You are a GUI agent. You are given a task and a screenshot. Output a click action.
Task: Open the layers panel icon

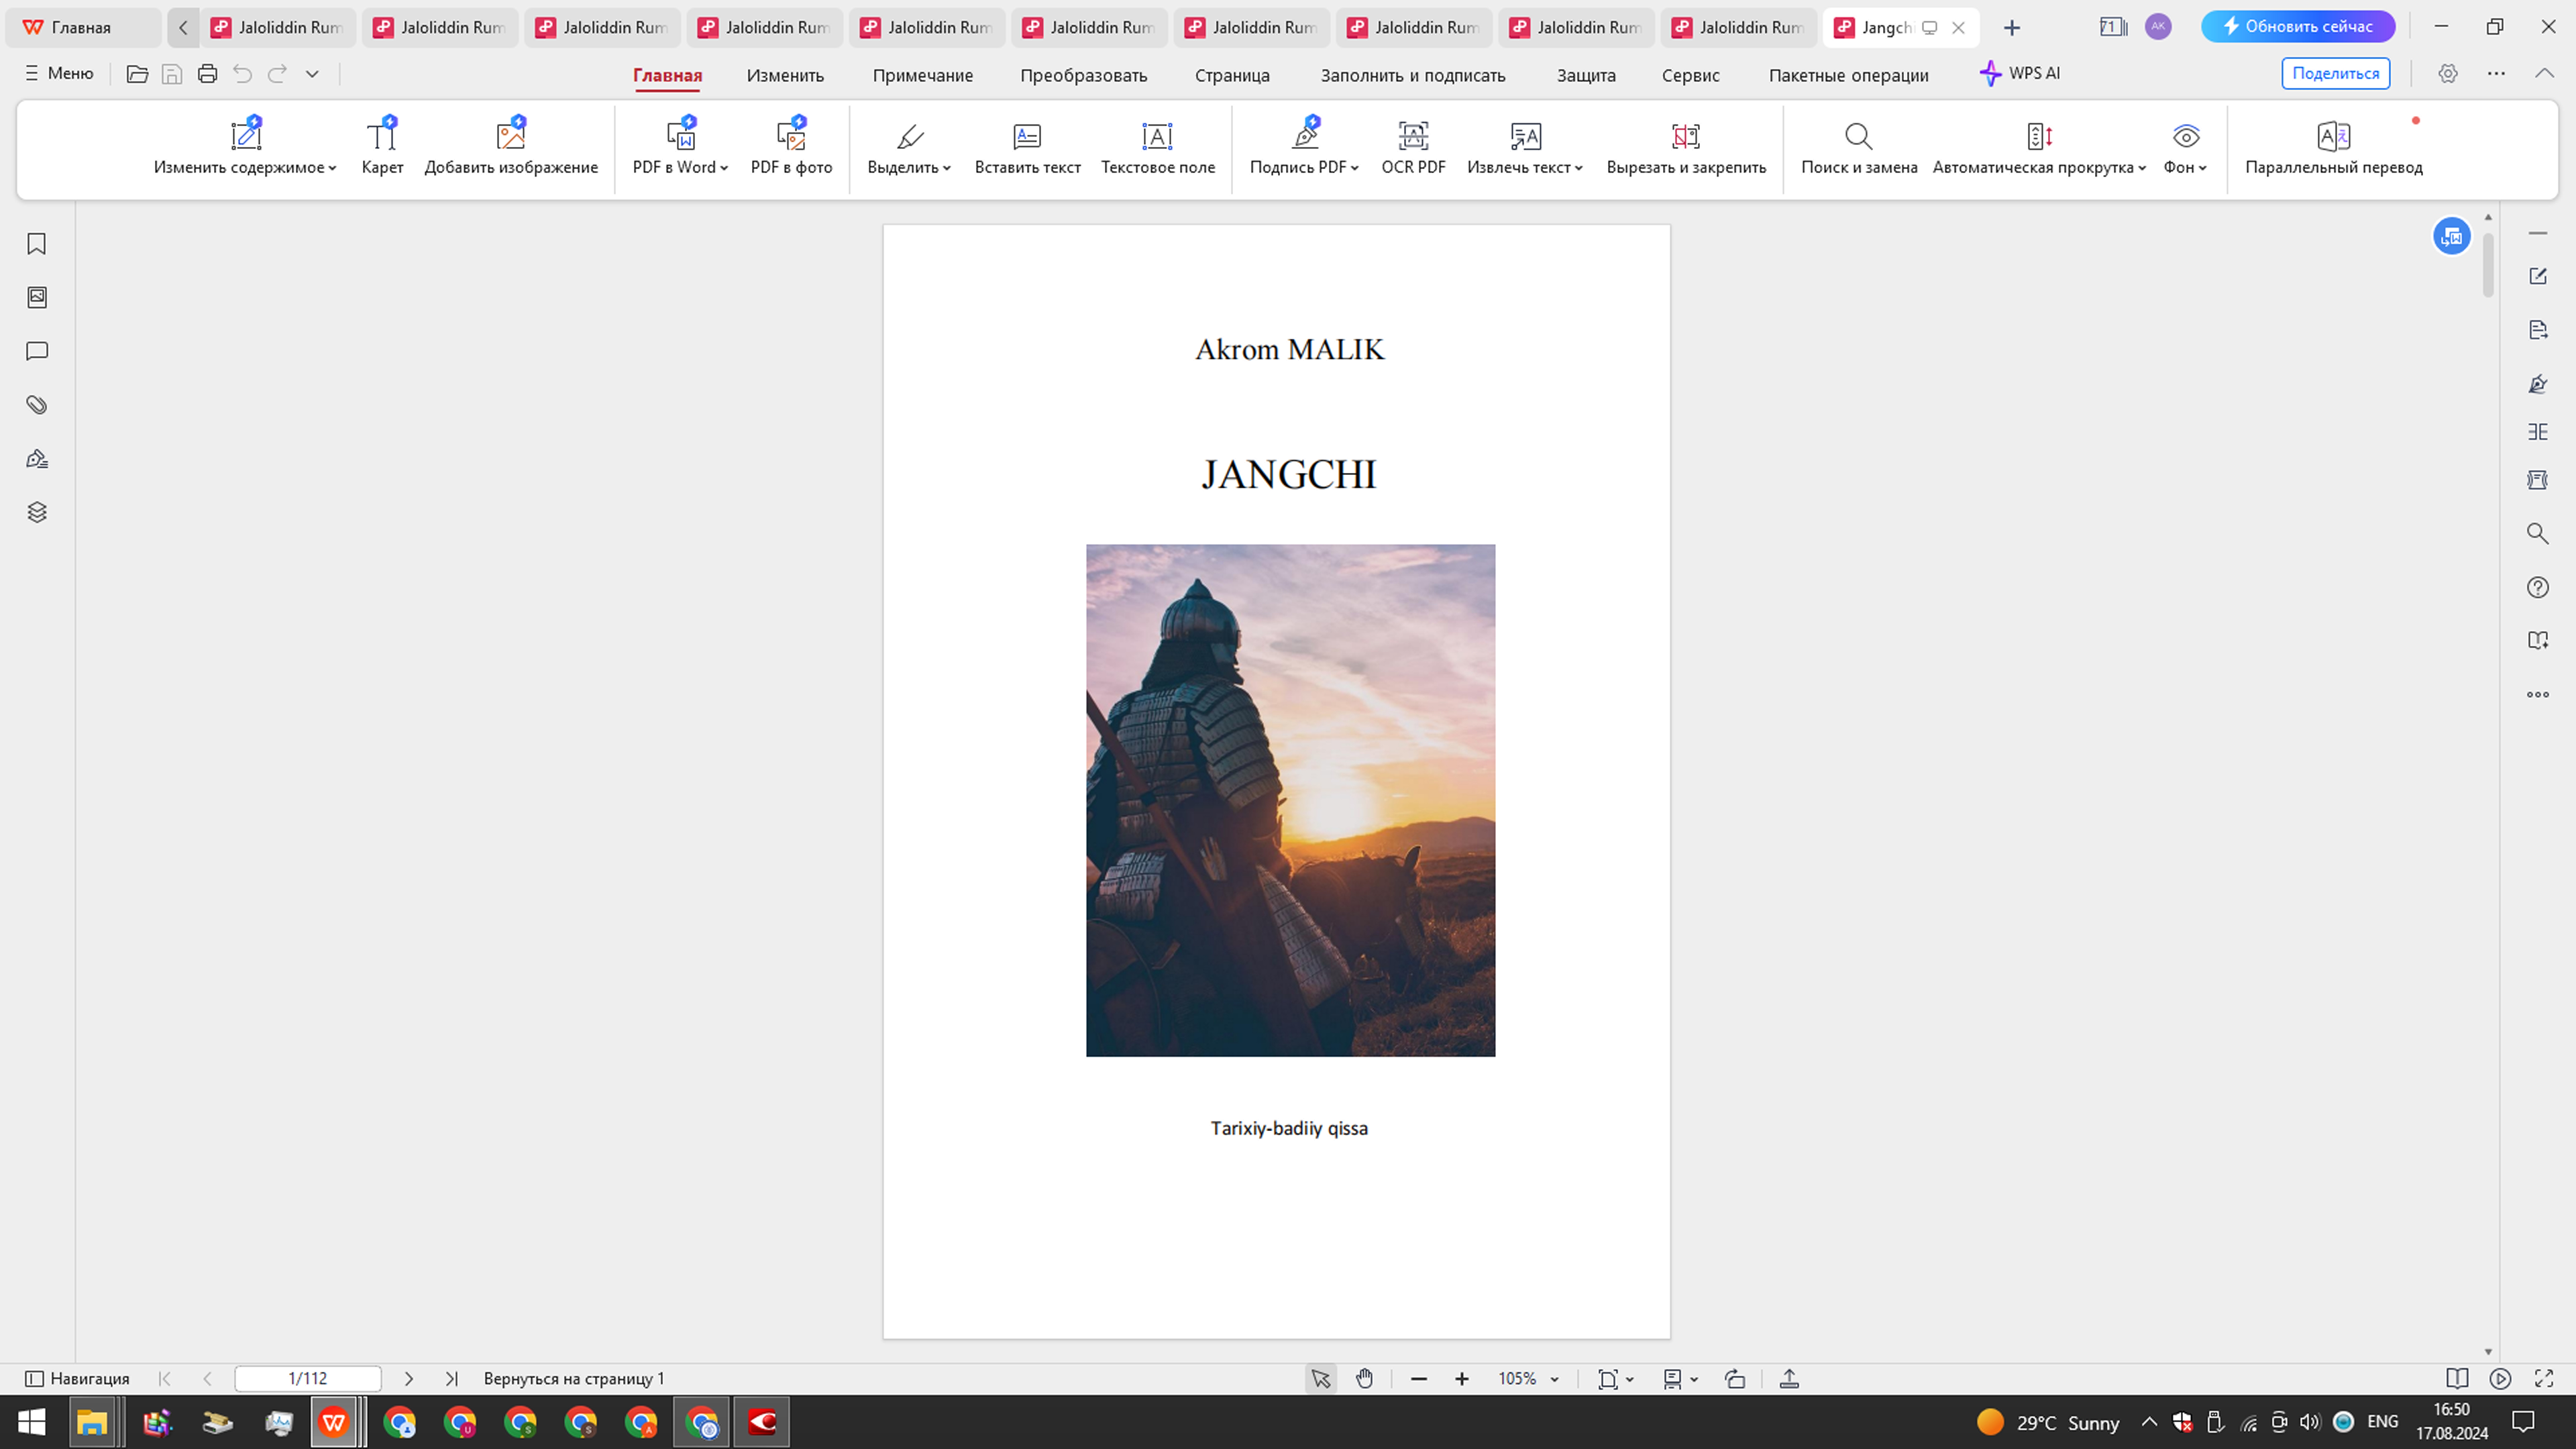37,512
